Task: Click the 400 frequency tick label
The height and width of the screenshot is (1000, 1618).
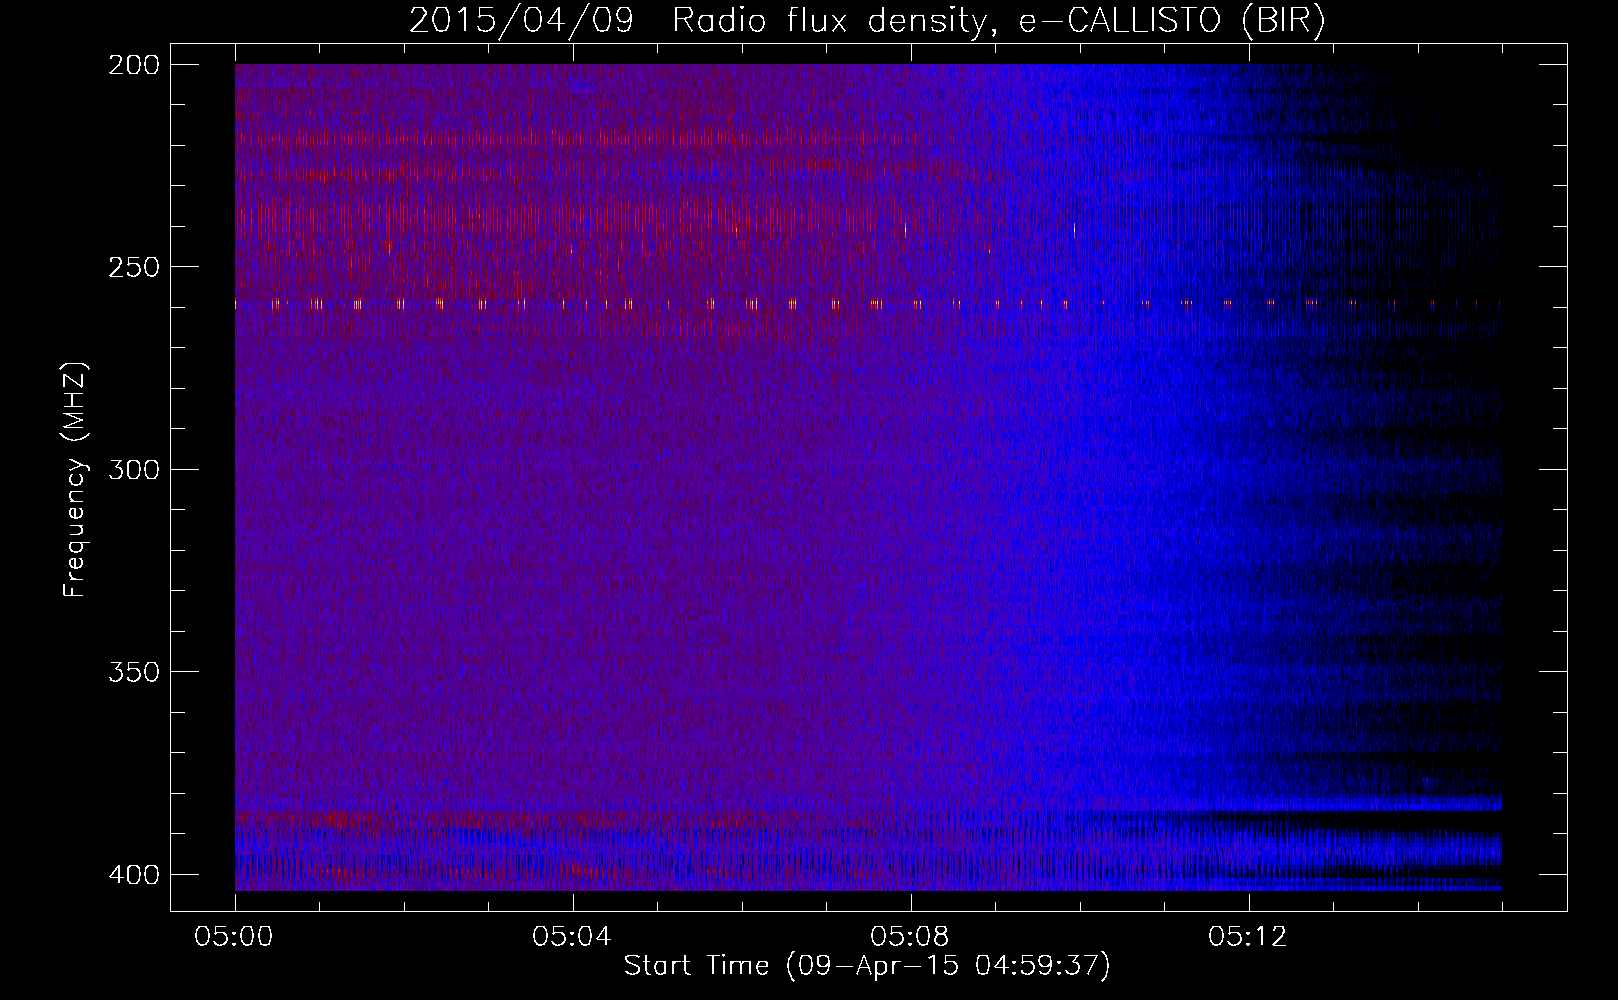Action: (134, 874)
